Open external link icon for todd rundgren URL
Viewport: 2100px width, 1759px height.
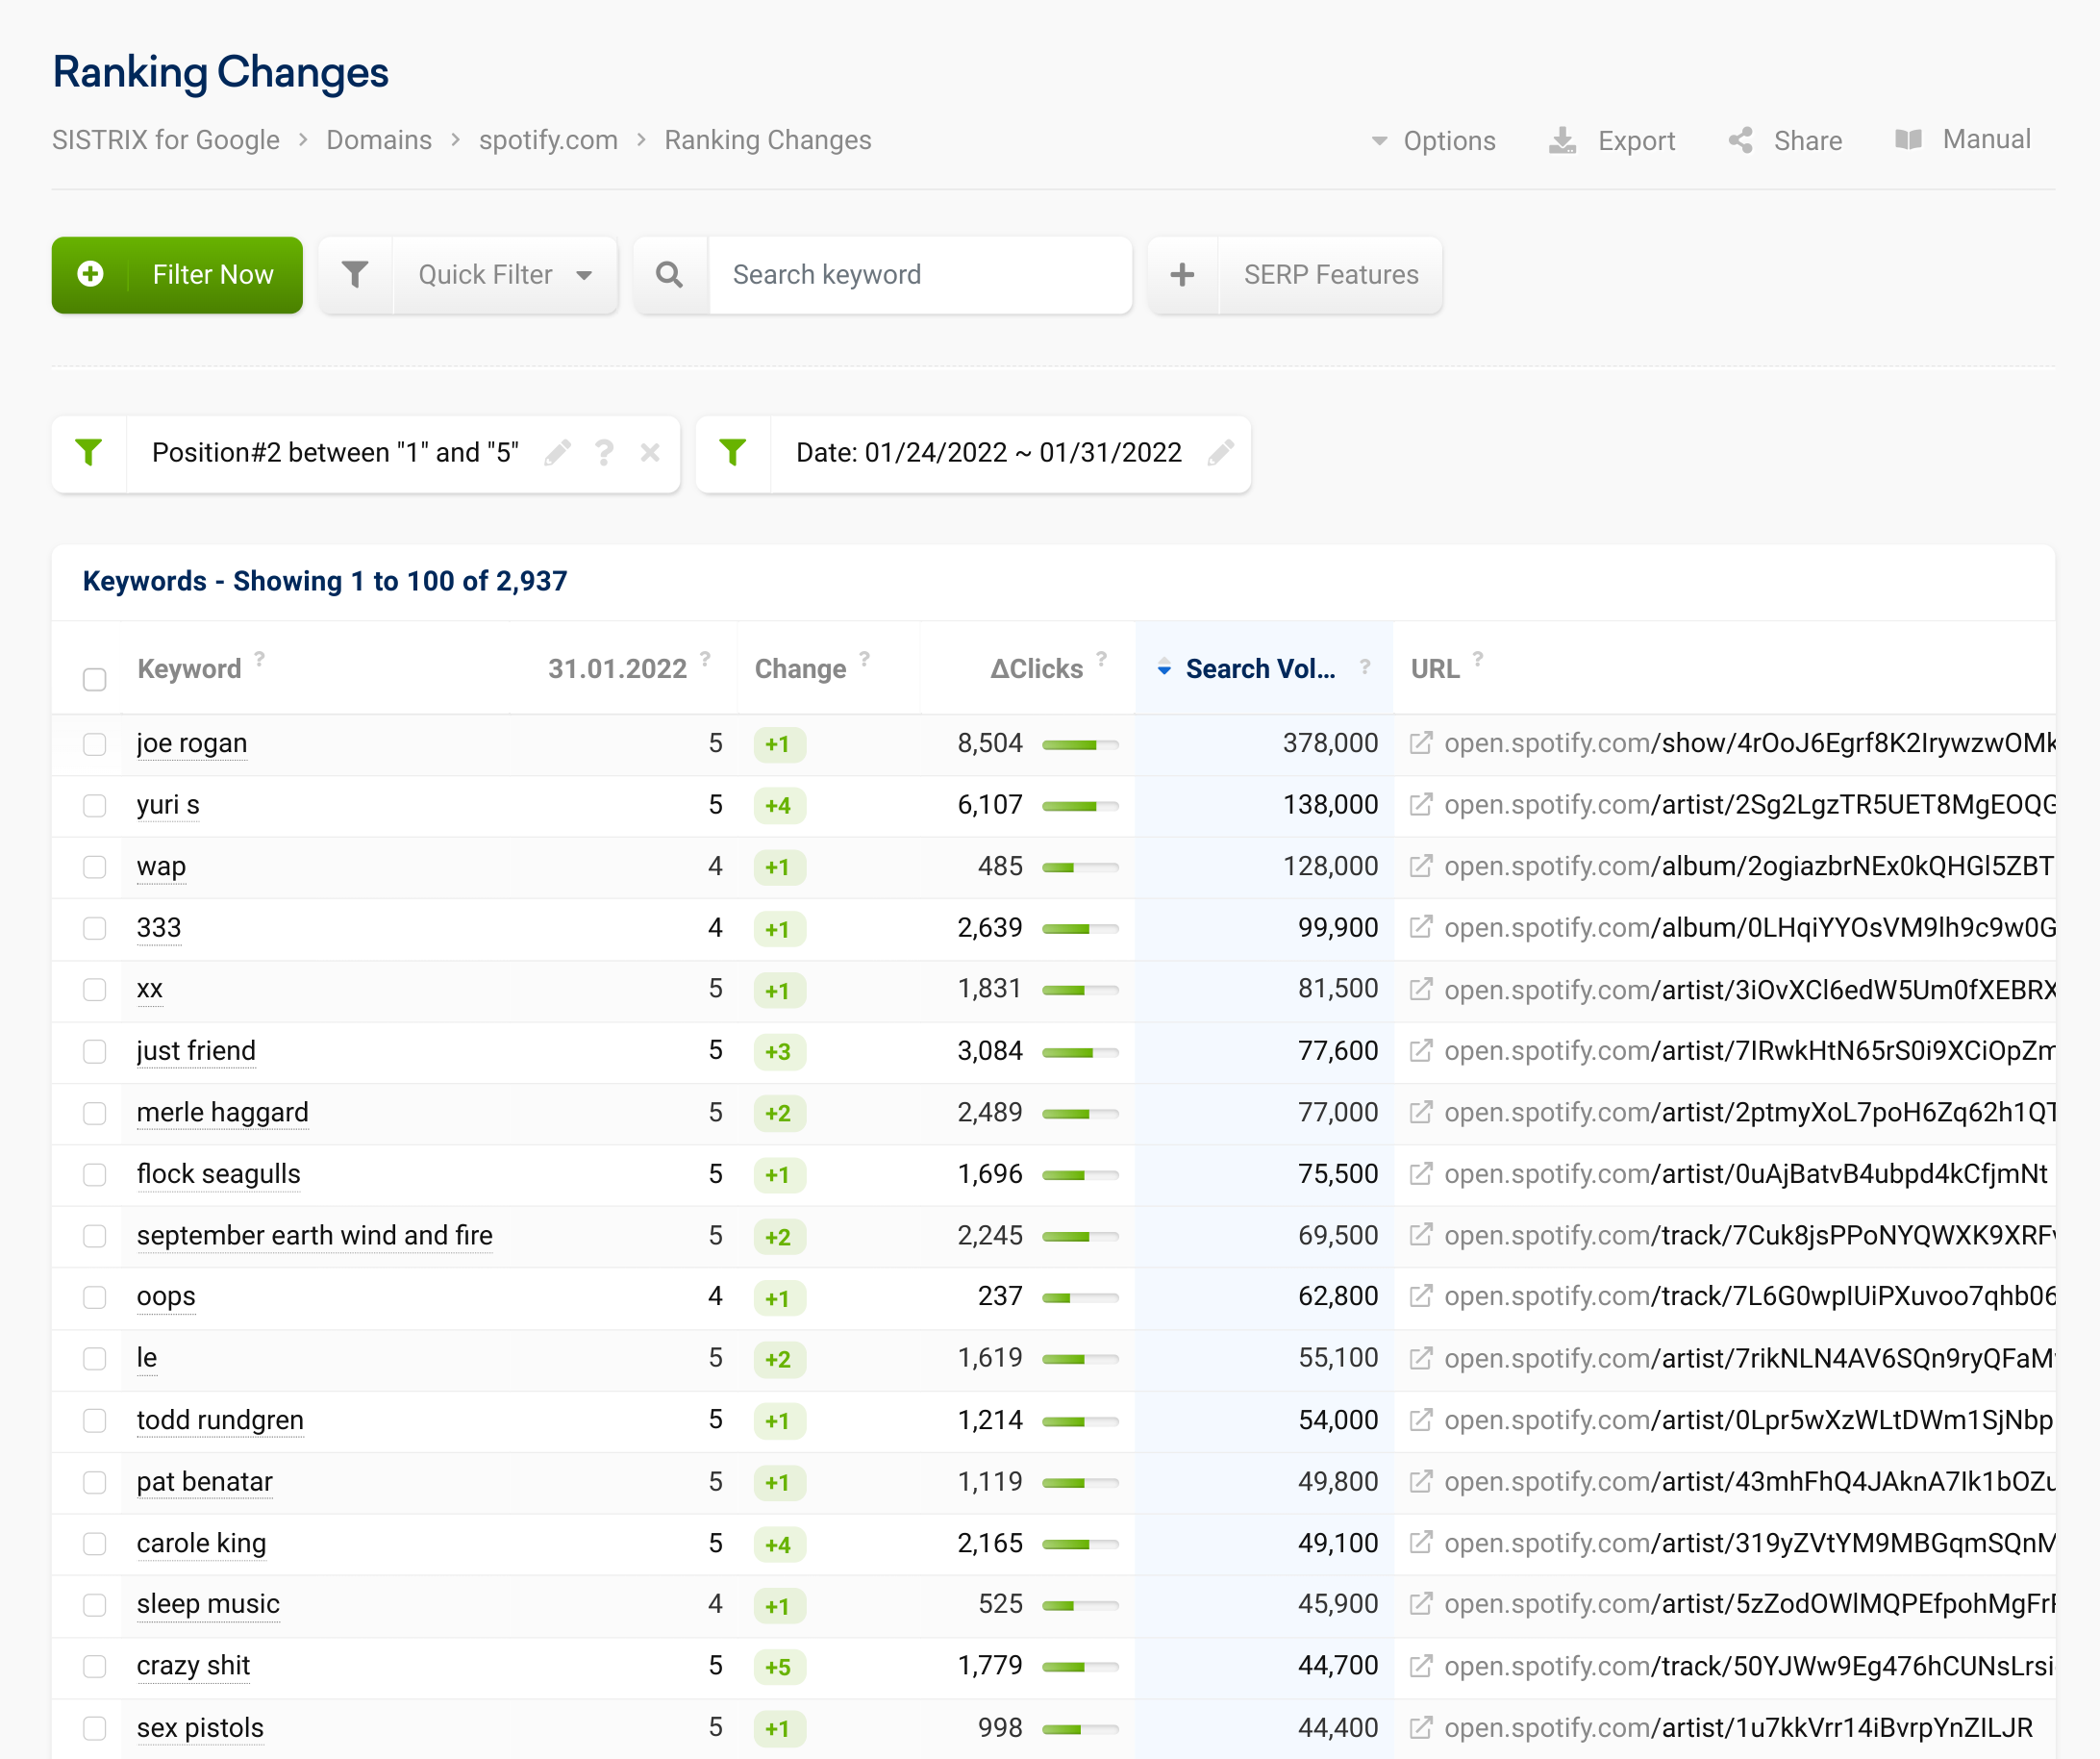coord(1421,1420)
